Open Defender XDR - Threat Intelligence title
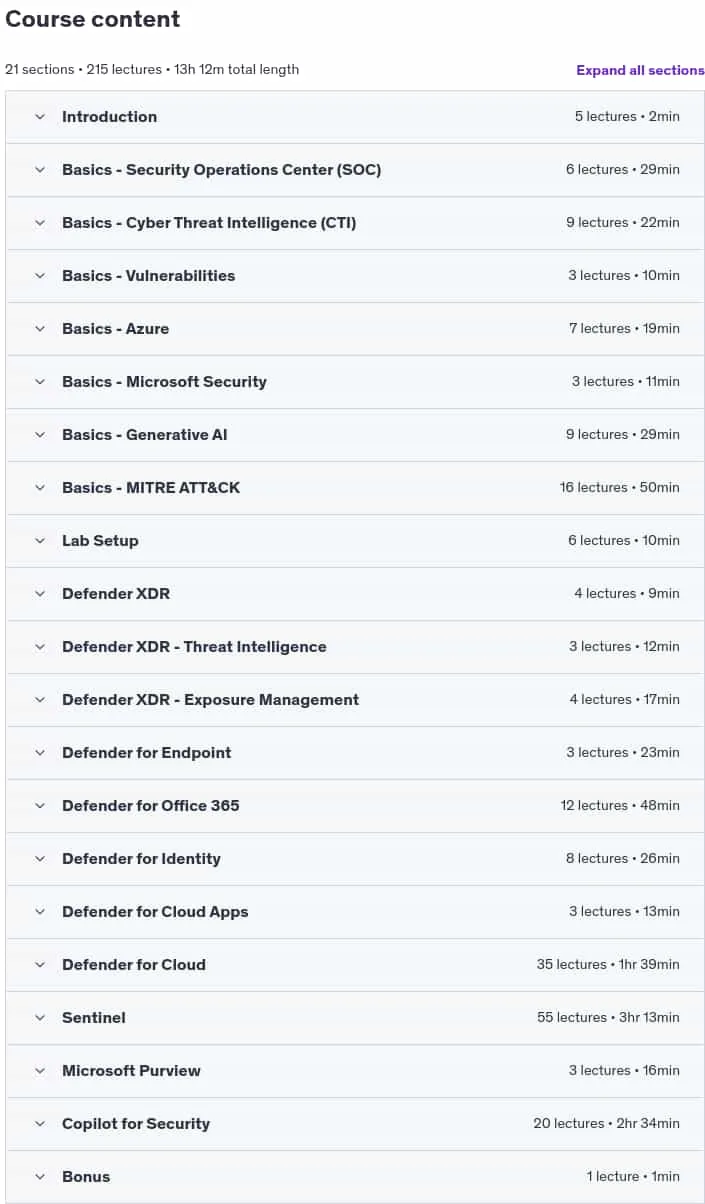Screen dimensions: 705x1204 pos(194,647)
